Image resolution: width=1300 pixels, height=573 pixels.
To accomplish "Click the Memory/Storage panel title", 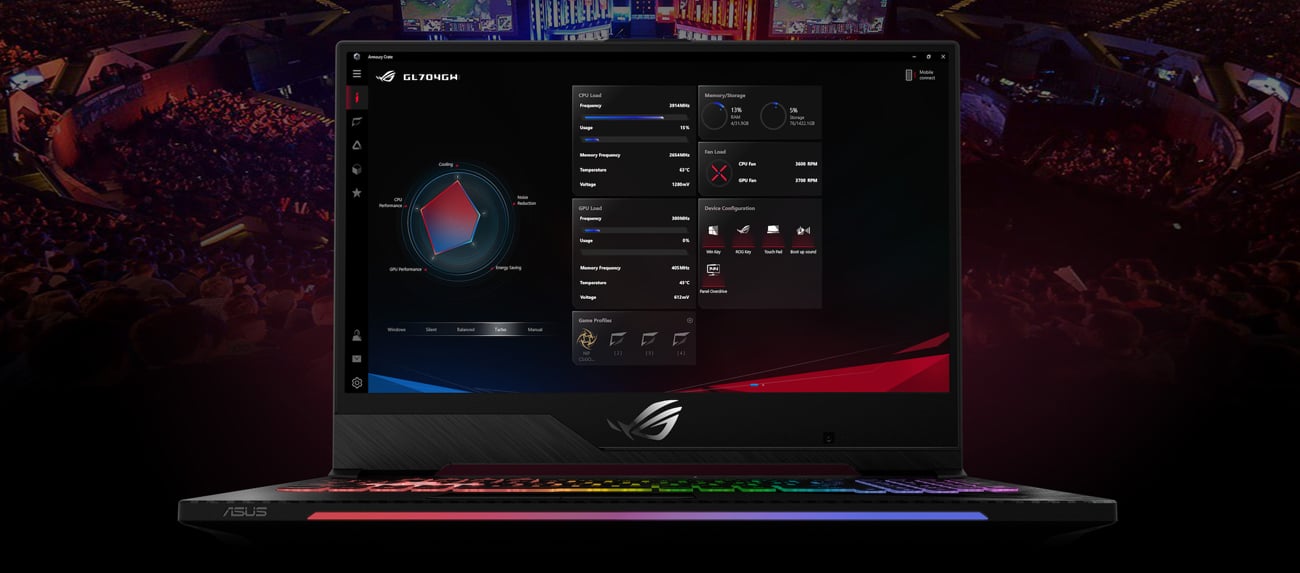I will [x=725, y=95].
